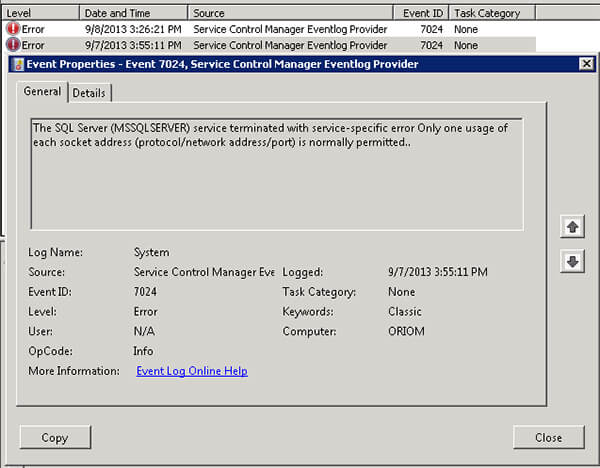This screenshot has height=468, width=600.
Task: Sort by the Event ID column header
Action: pos(420,13)
